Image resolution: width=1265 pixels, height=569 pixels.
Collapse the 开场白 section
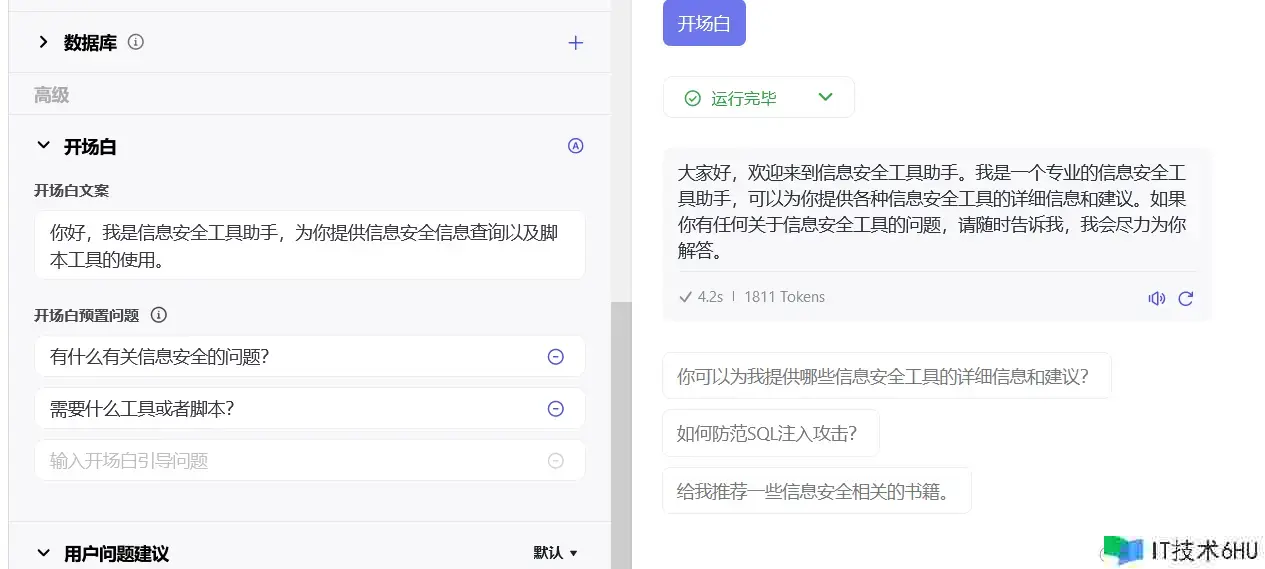click(43, 146)
